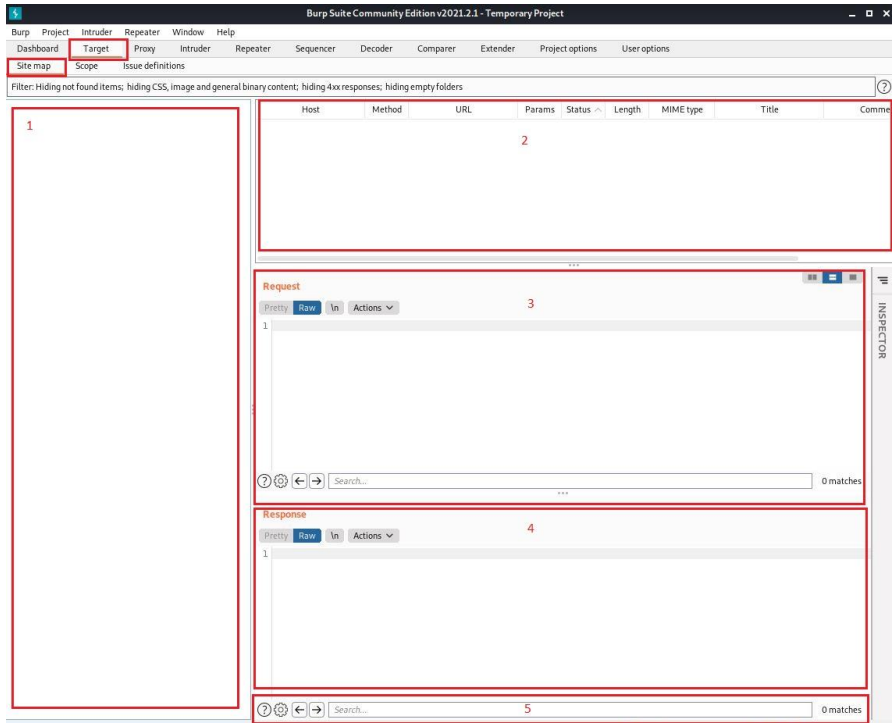Toggle newline display in Request panel

pyautogui.click(x=334, y=308)
